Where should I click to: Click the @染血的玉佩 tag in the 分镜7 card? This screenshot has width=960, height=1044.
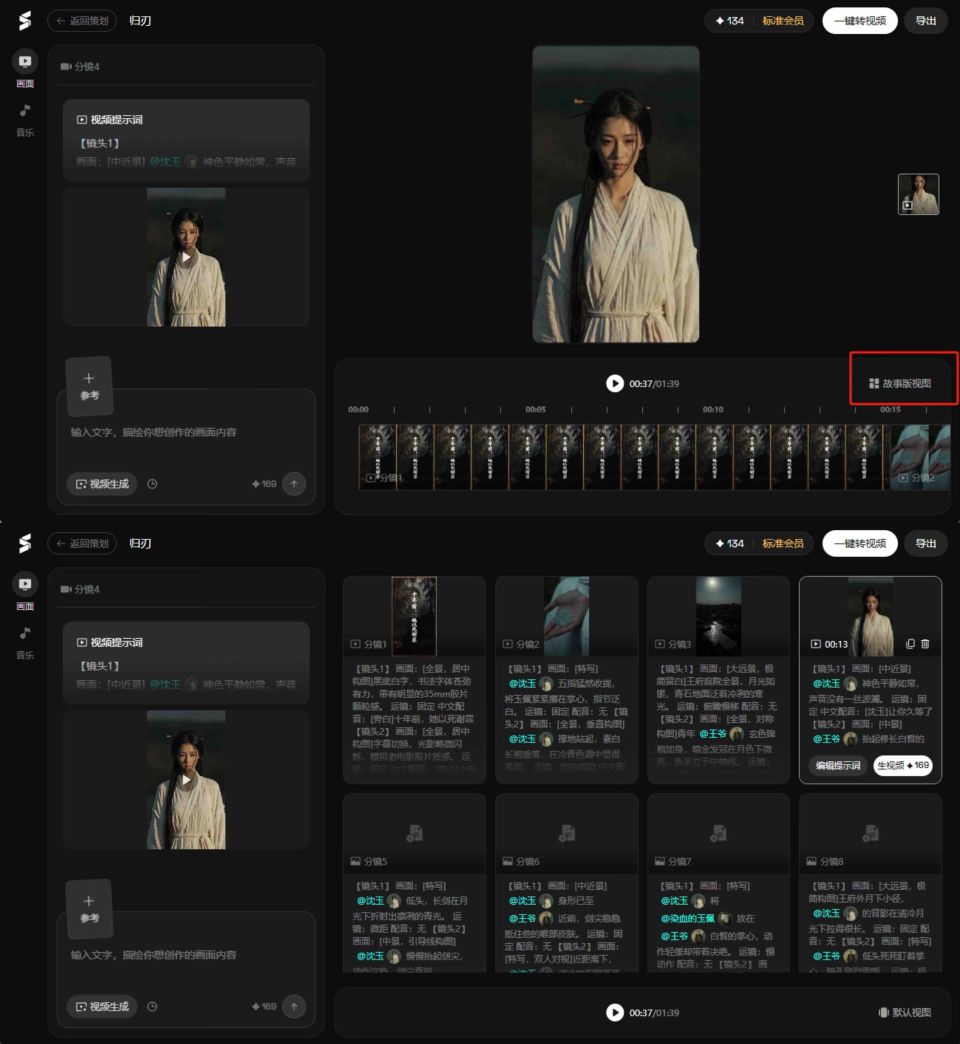coord(688,918)
